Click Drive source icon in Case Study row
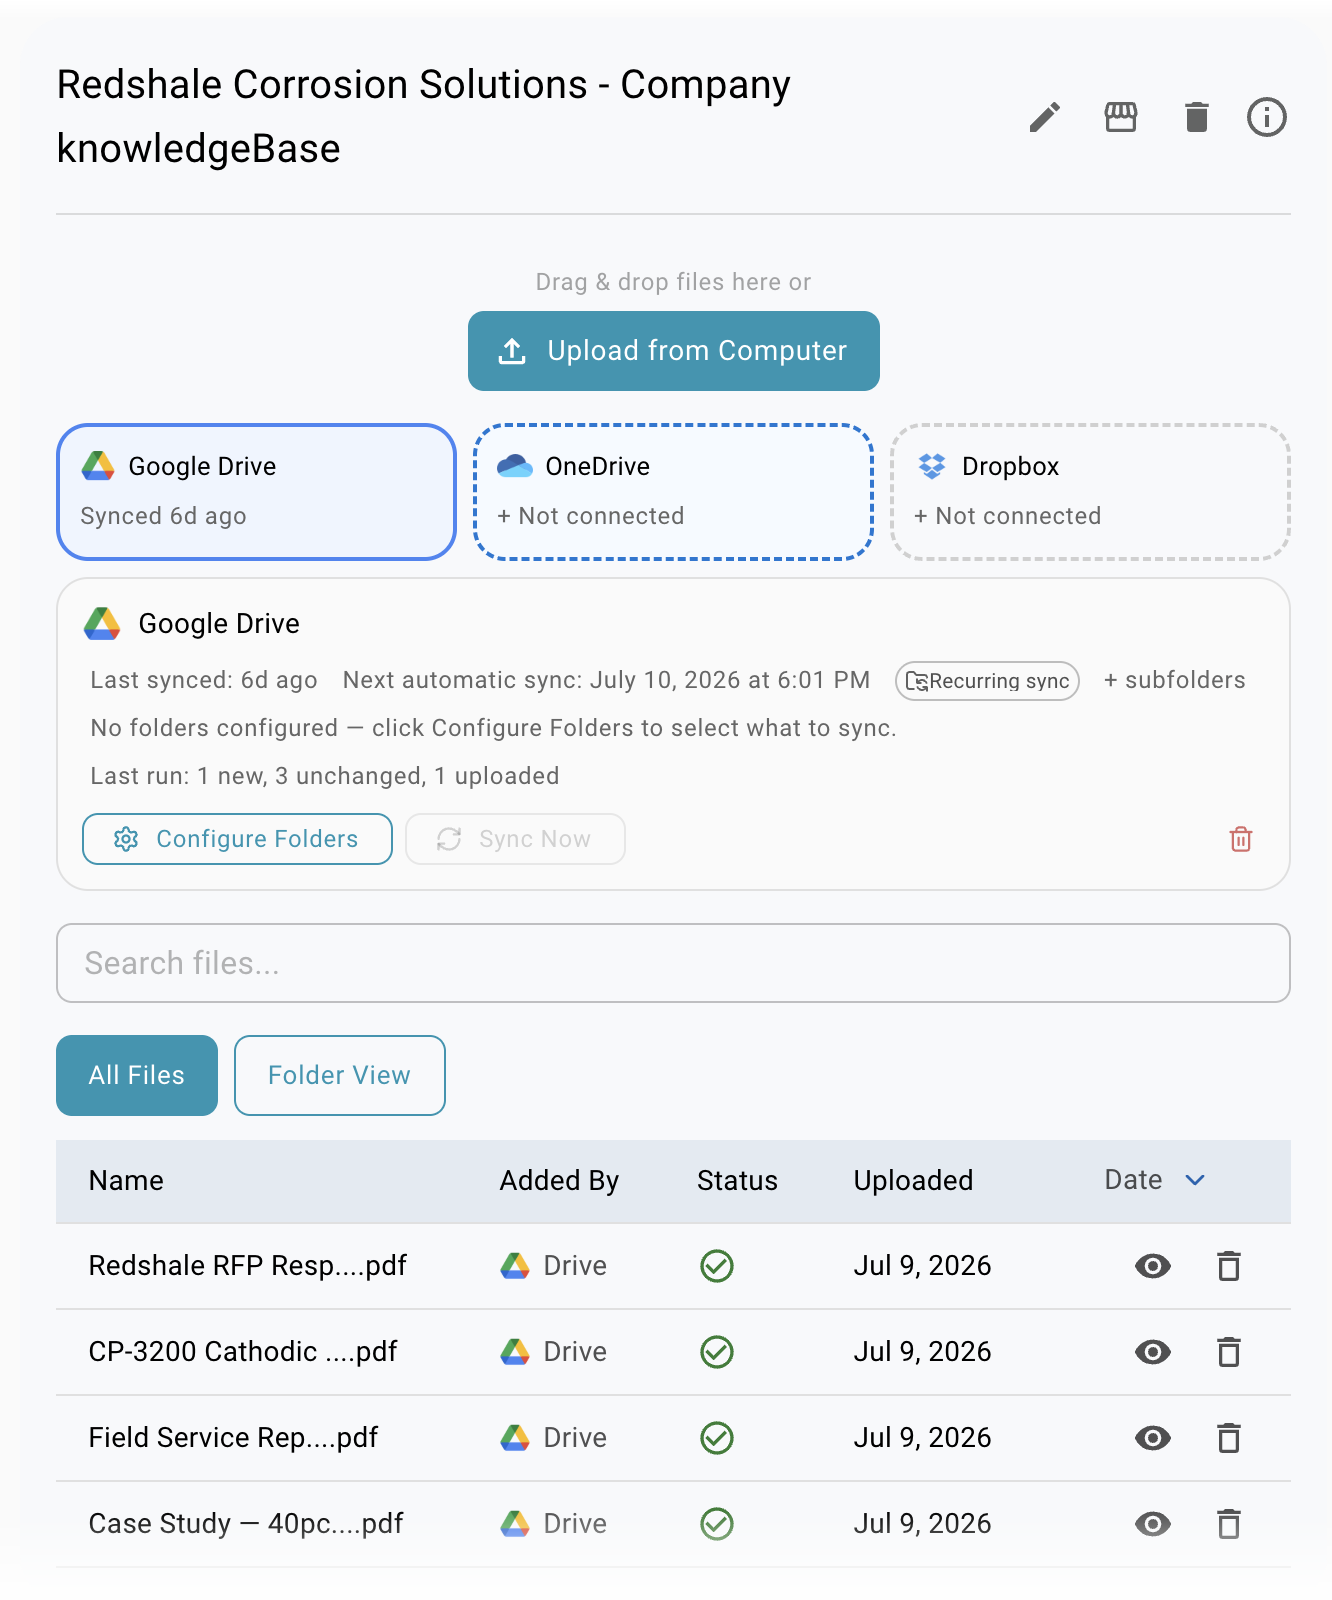1332x1600 pixels. 514,1524
